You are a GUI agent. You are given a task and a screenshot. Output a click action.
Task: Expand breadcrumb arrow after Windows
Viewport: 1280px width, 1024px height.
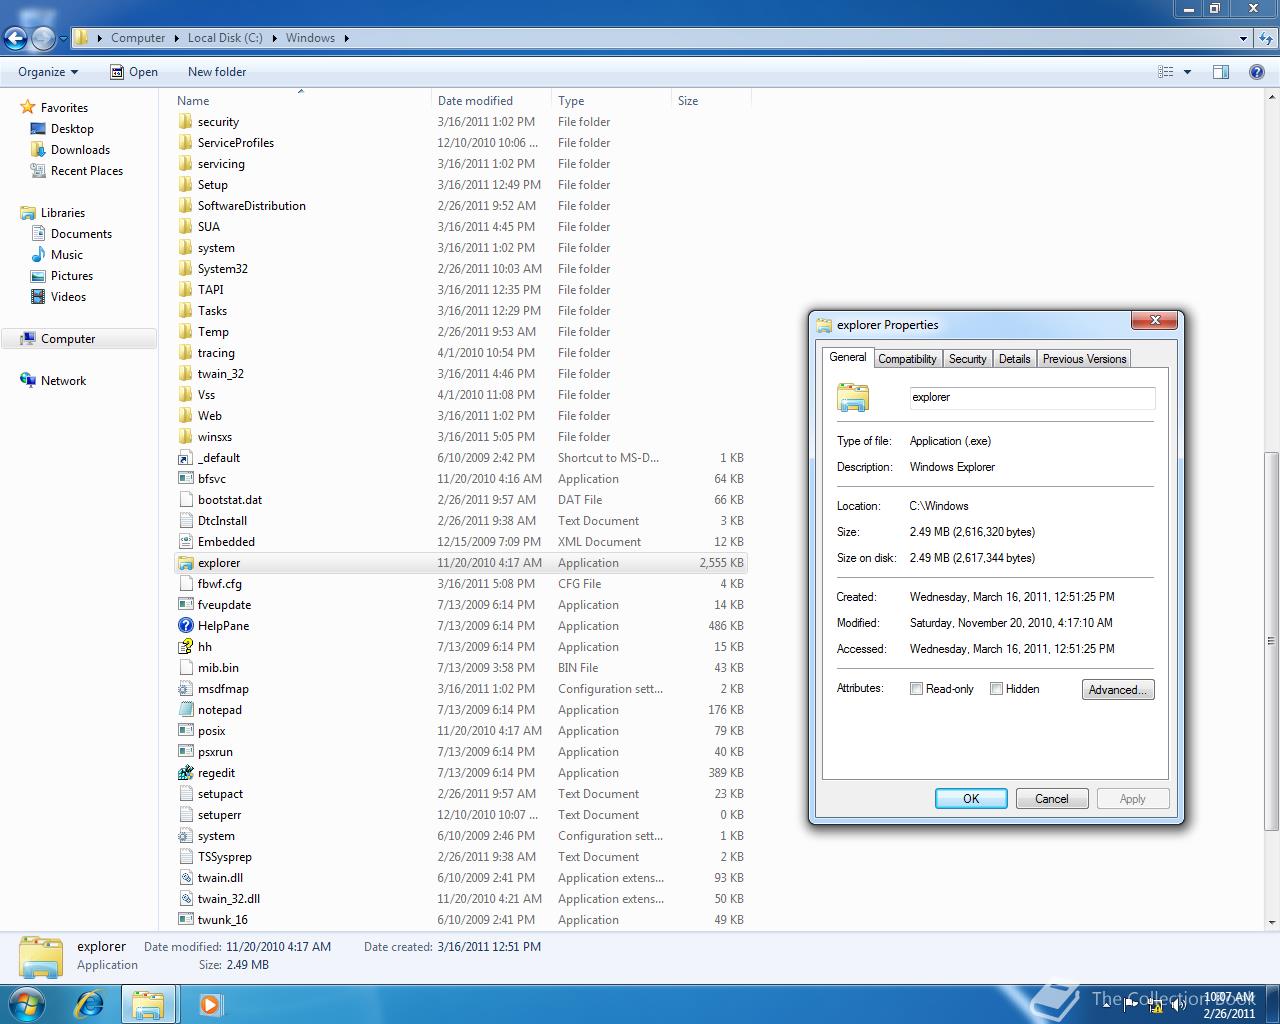tap(346, 38)
